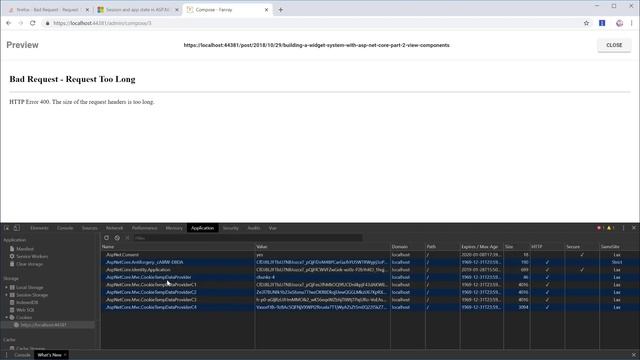Sort cookies by the SameSite column header
The width and height of the screenshot is (640, 360).
pyautogui.click(x=619, y=247)
